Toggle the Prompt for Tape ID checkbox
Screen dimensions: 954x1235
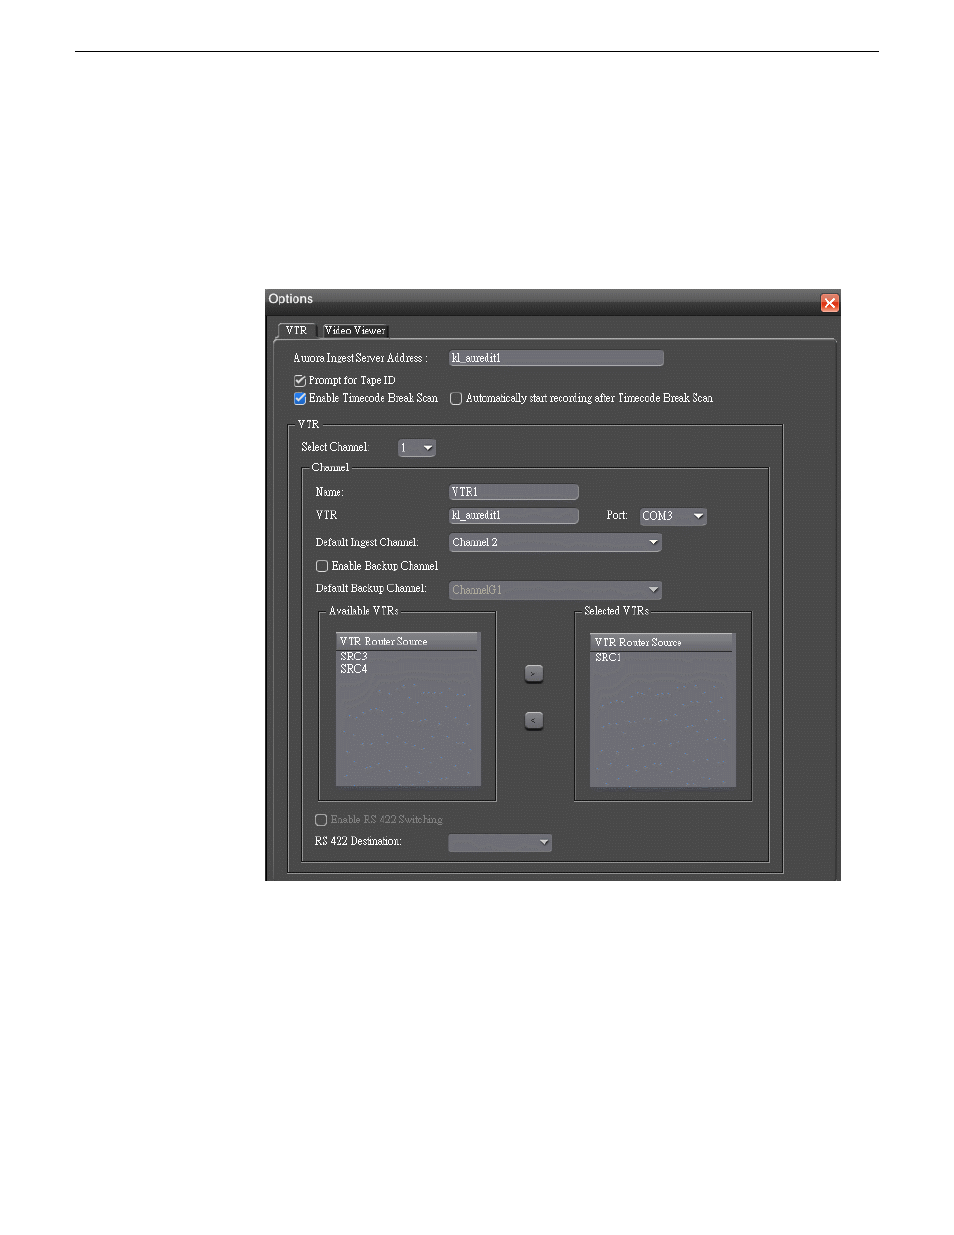coord(300,381)
